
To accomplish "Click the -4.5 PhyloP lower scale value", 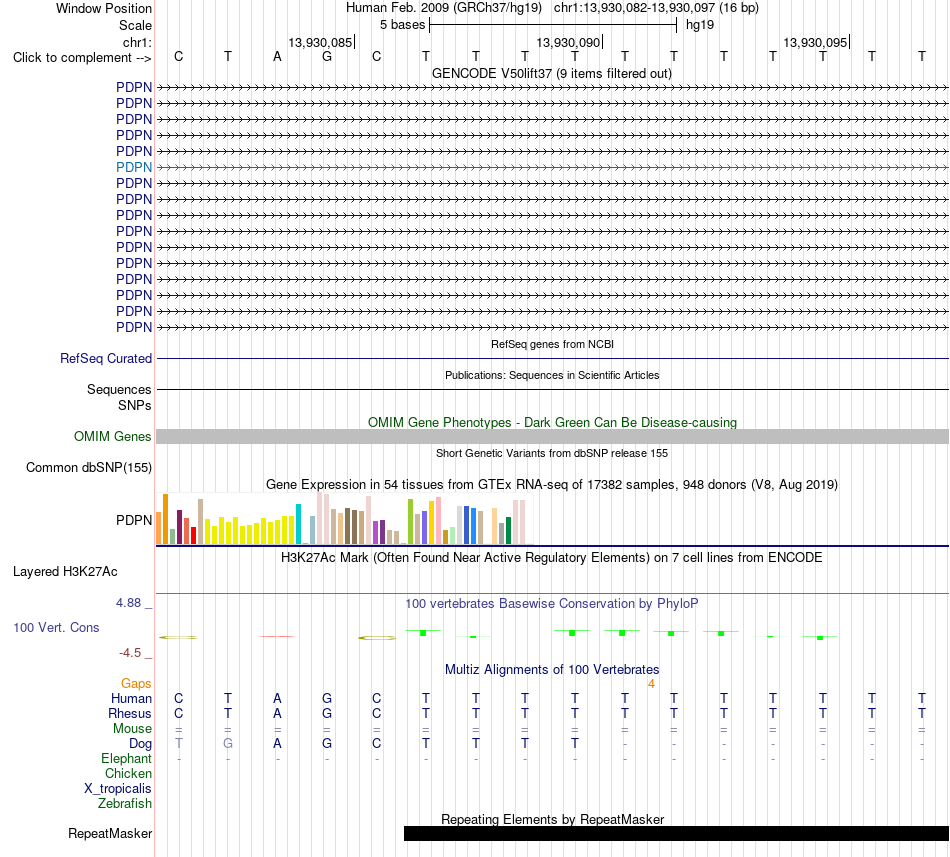I will (130, 652).
